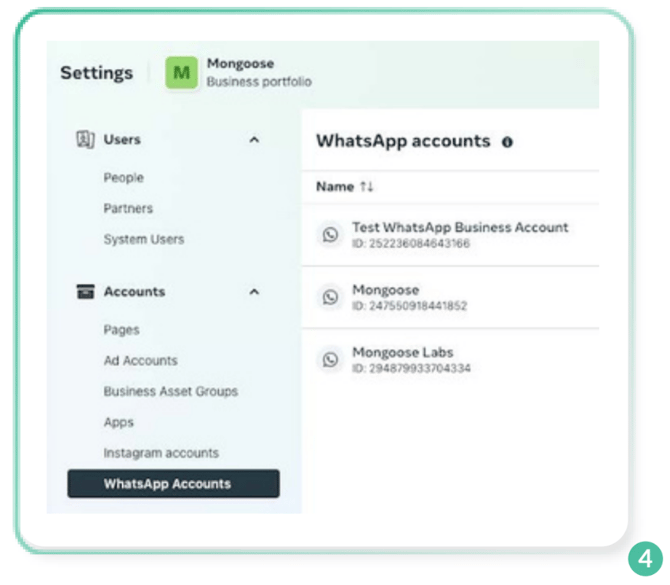The width and height of the screenshot is (670, 585).
Task: Open Pages under Accounts
Action: click(x=121, y=330)
